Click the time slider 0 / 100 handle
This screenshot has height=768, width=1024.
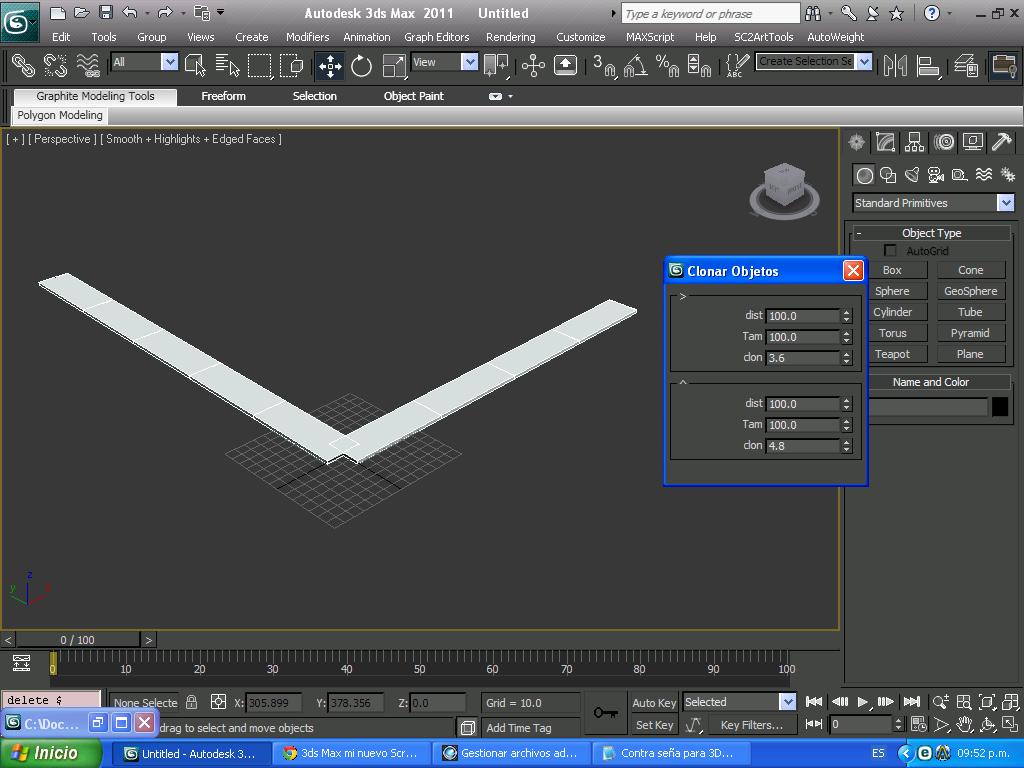pyautogui.click(x=78, y=640)
